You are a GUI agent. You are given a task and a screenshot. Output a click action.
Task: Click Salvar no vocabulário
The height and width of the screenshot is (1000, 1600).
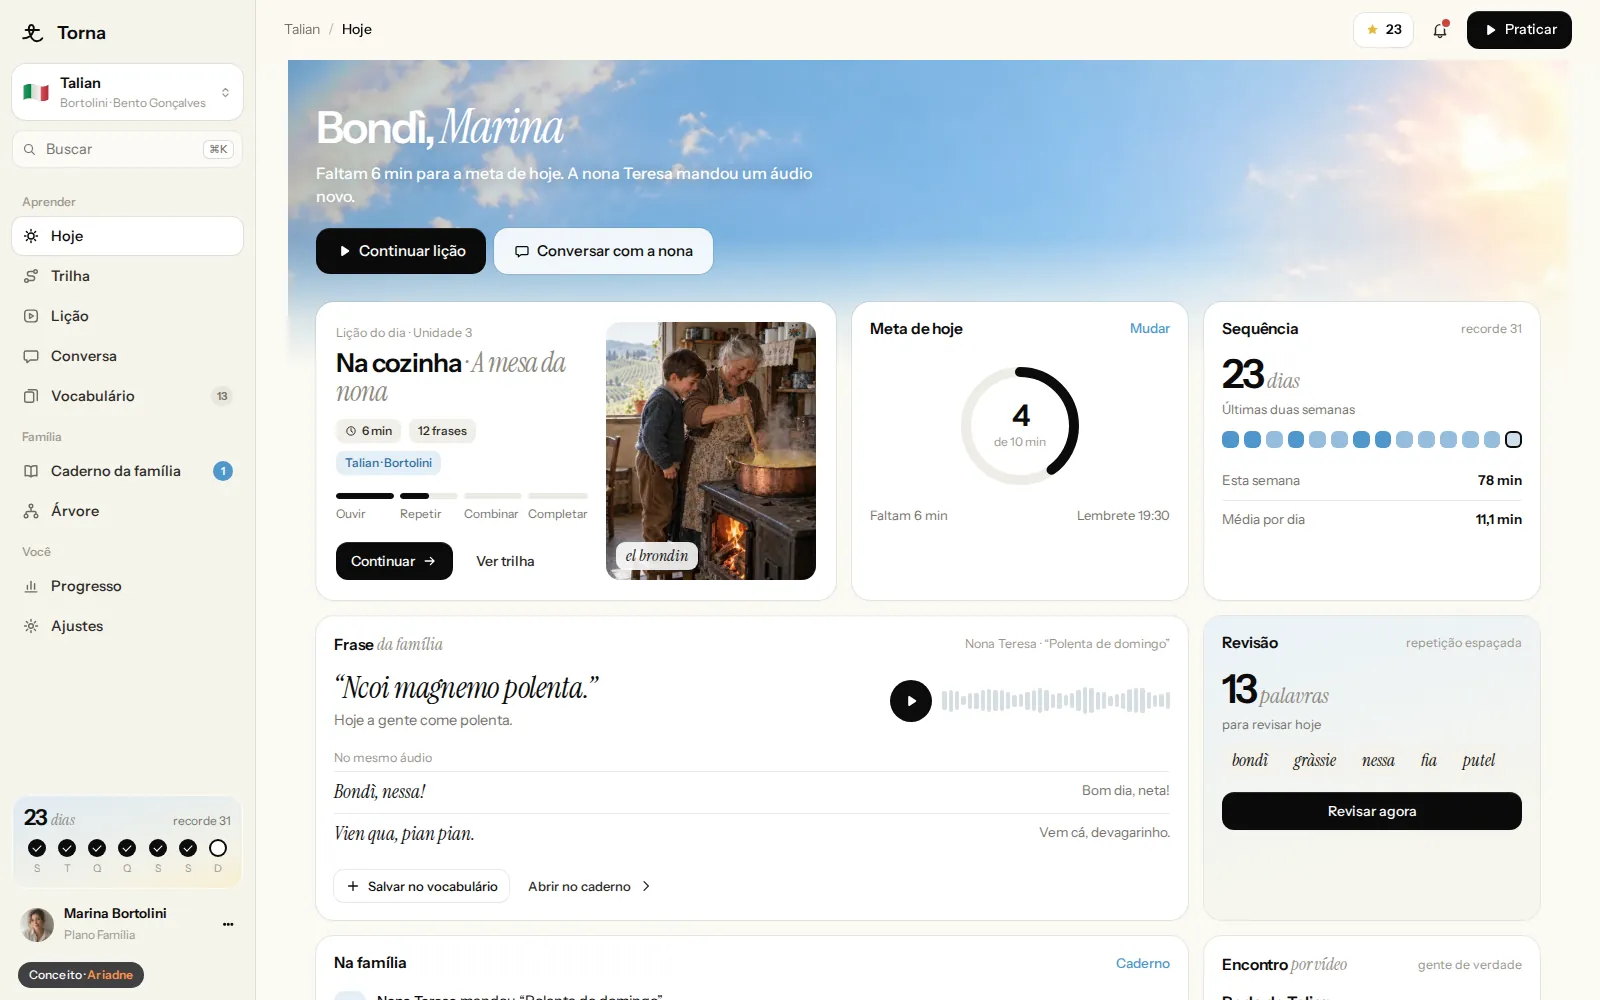[x=422, y=886]
